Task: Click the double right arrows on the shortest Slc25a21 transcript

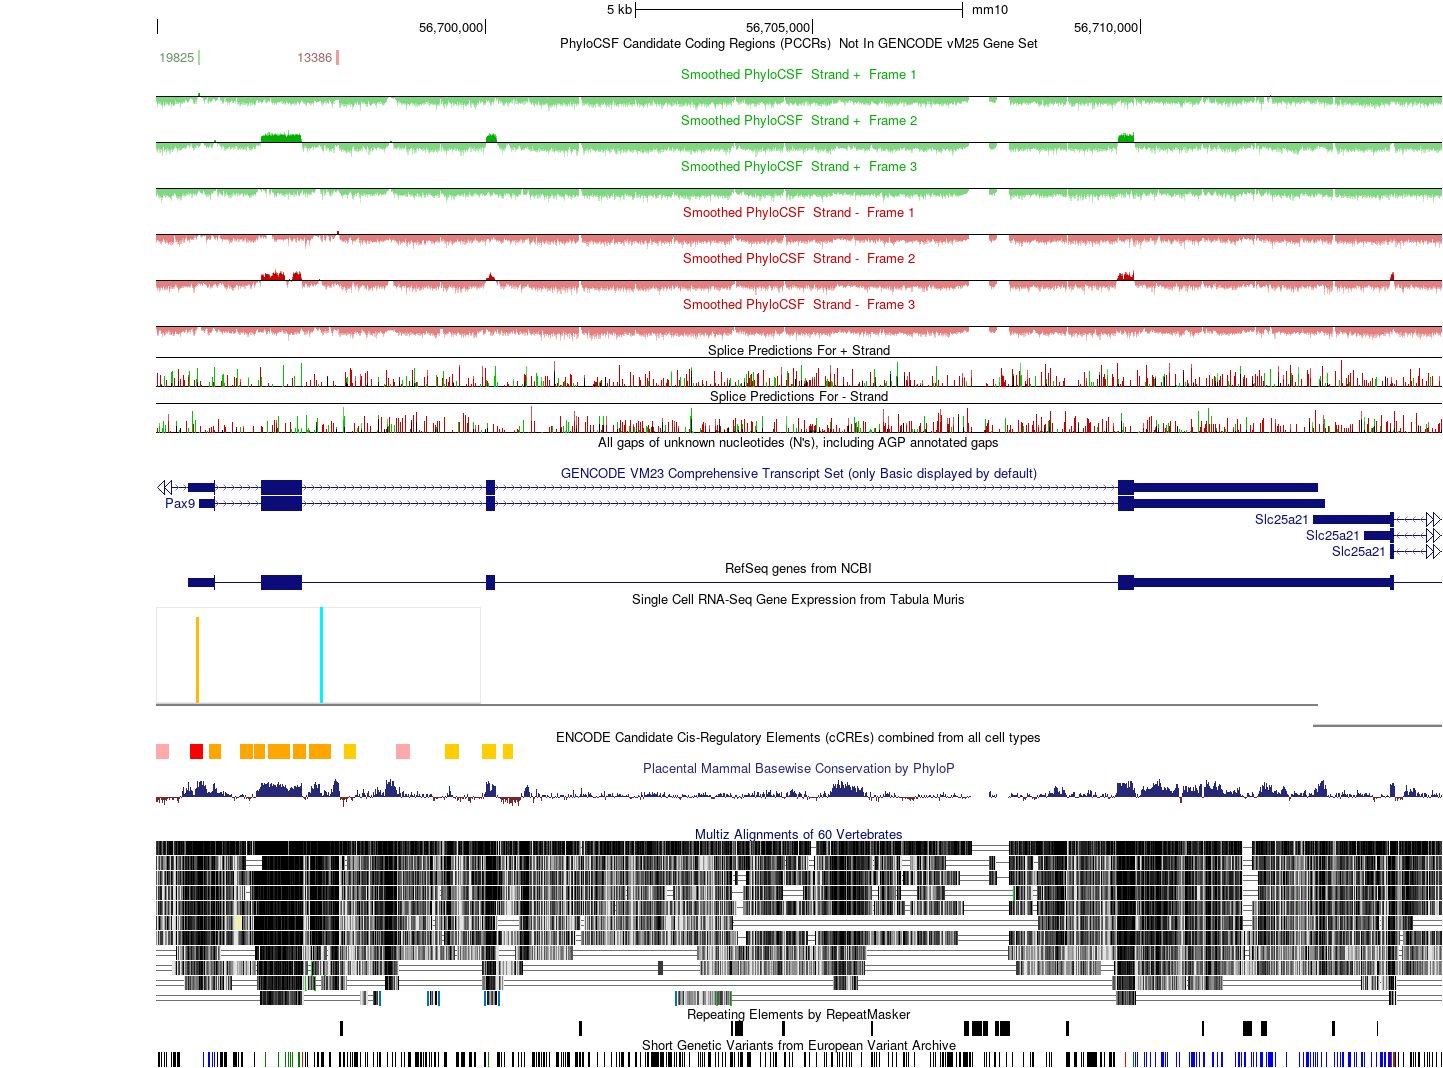Action: 1434,551
